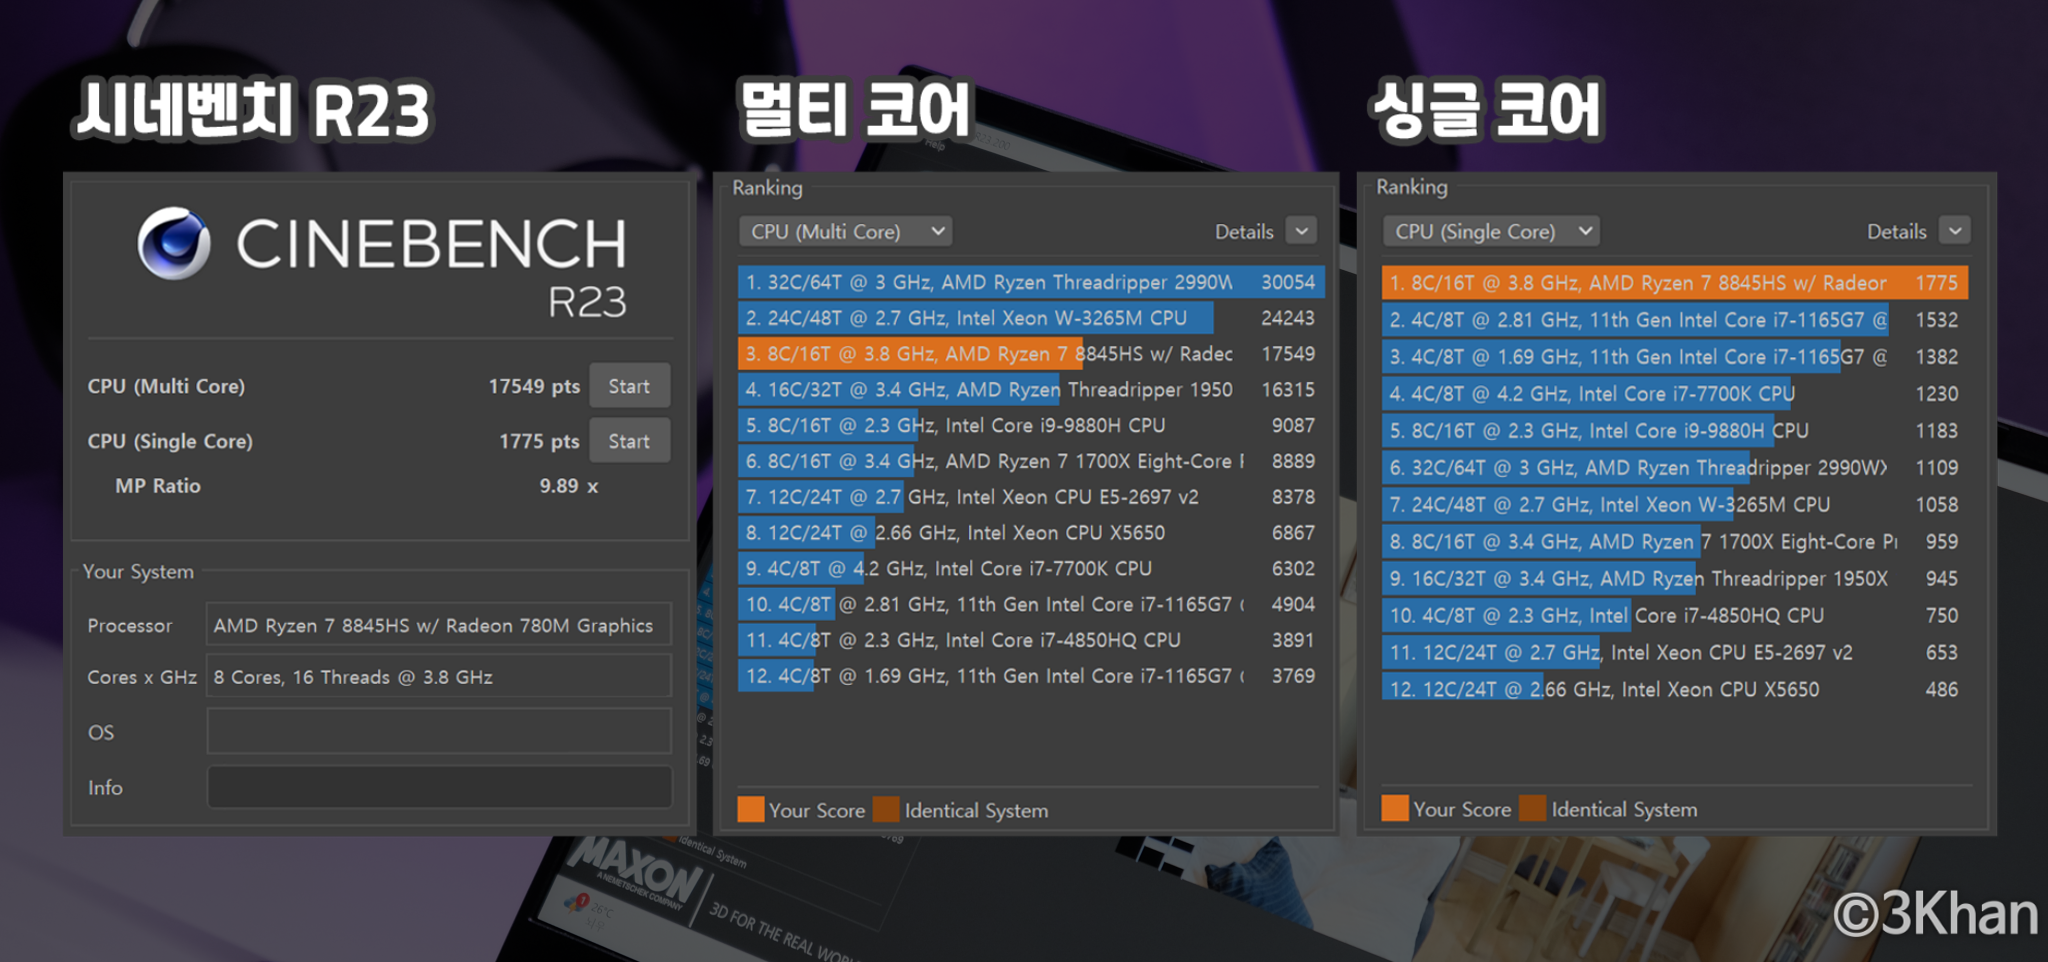Viewport: 2048px width, 962px height.
Task: Select Threadripper 2990WX row scoring 1109
Action: 1675,468
